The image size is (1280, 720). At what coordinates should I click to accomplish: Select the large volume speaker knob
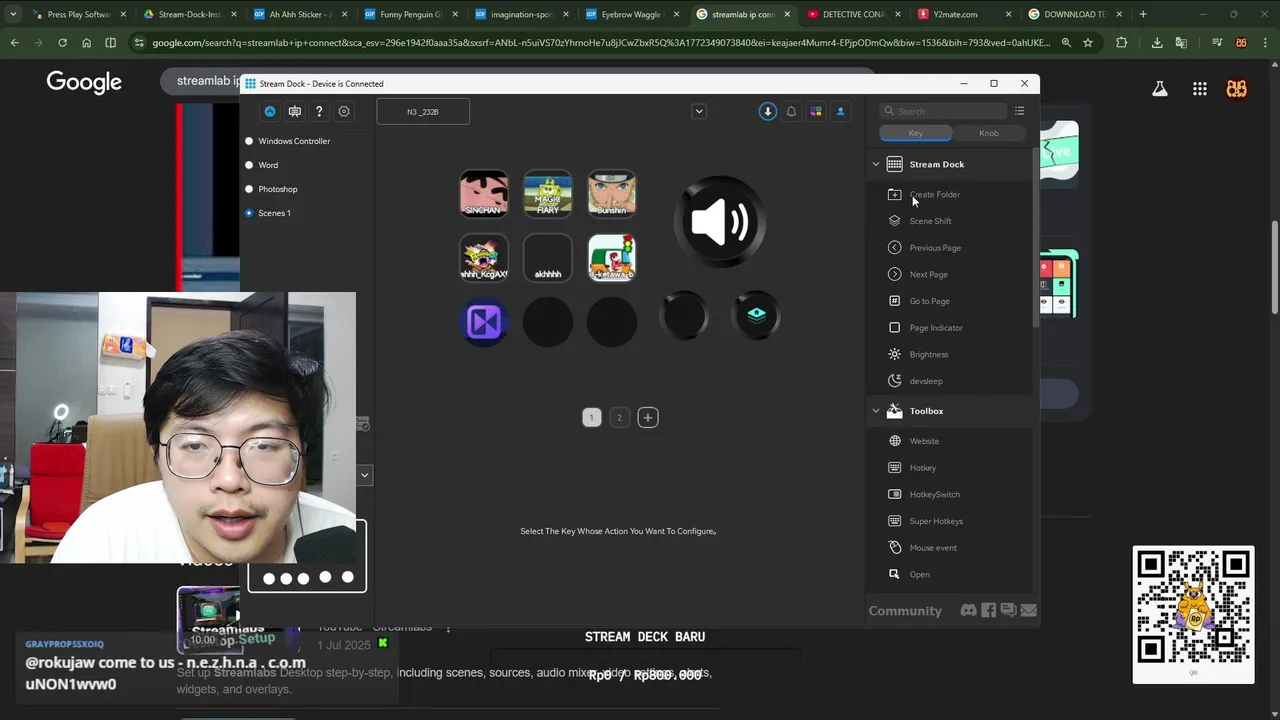click(720, 222)
